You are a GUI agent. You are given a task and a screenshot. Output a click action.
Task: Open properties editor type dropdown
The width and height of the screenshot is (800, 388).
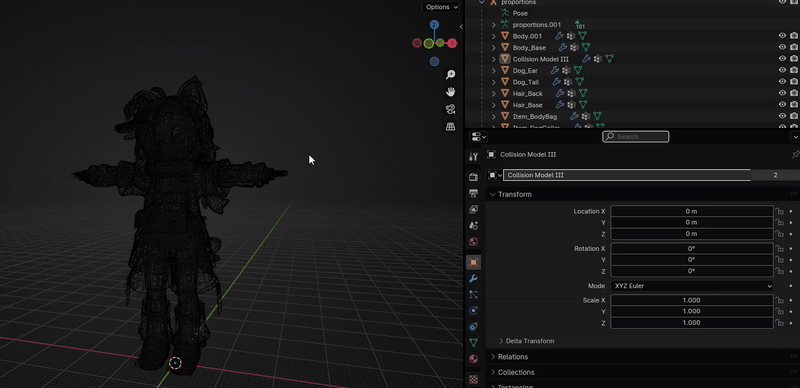479,136
